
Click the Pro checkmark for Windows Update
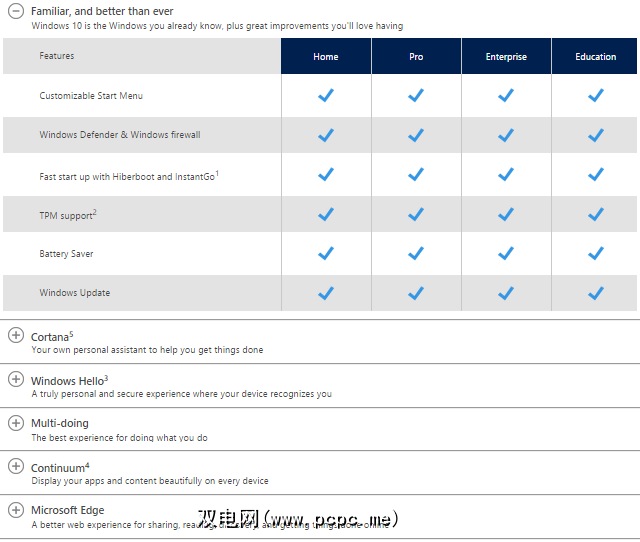coord(416,293)
